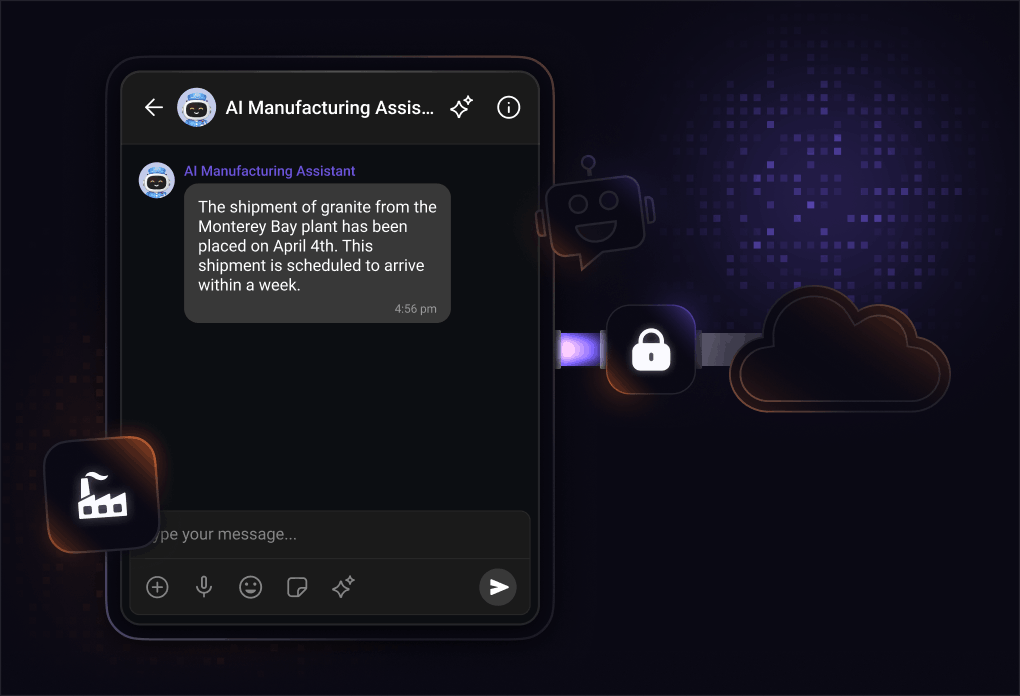Open the sticker note icon
The width and height of the screenshot is (1020, 696).
[297, 587]
